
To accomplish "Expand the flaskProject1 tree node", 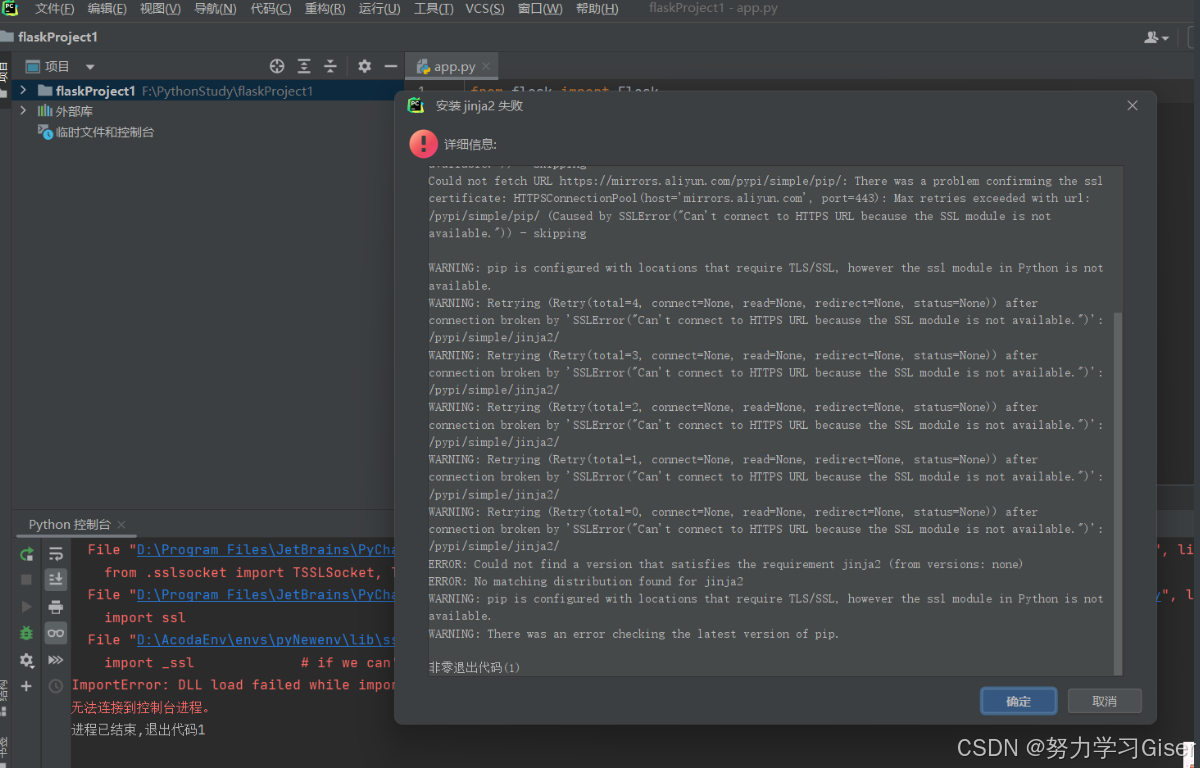I will click(23, 91).
